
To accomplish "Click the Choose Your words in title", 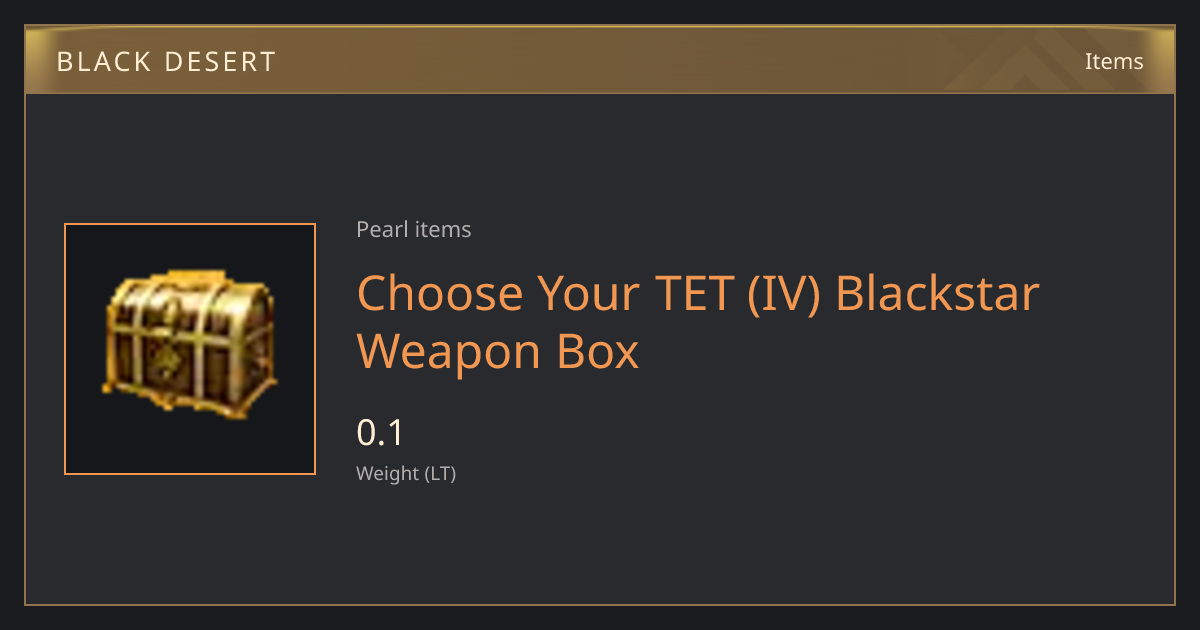I will point(498,293).
